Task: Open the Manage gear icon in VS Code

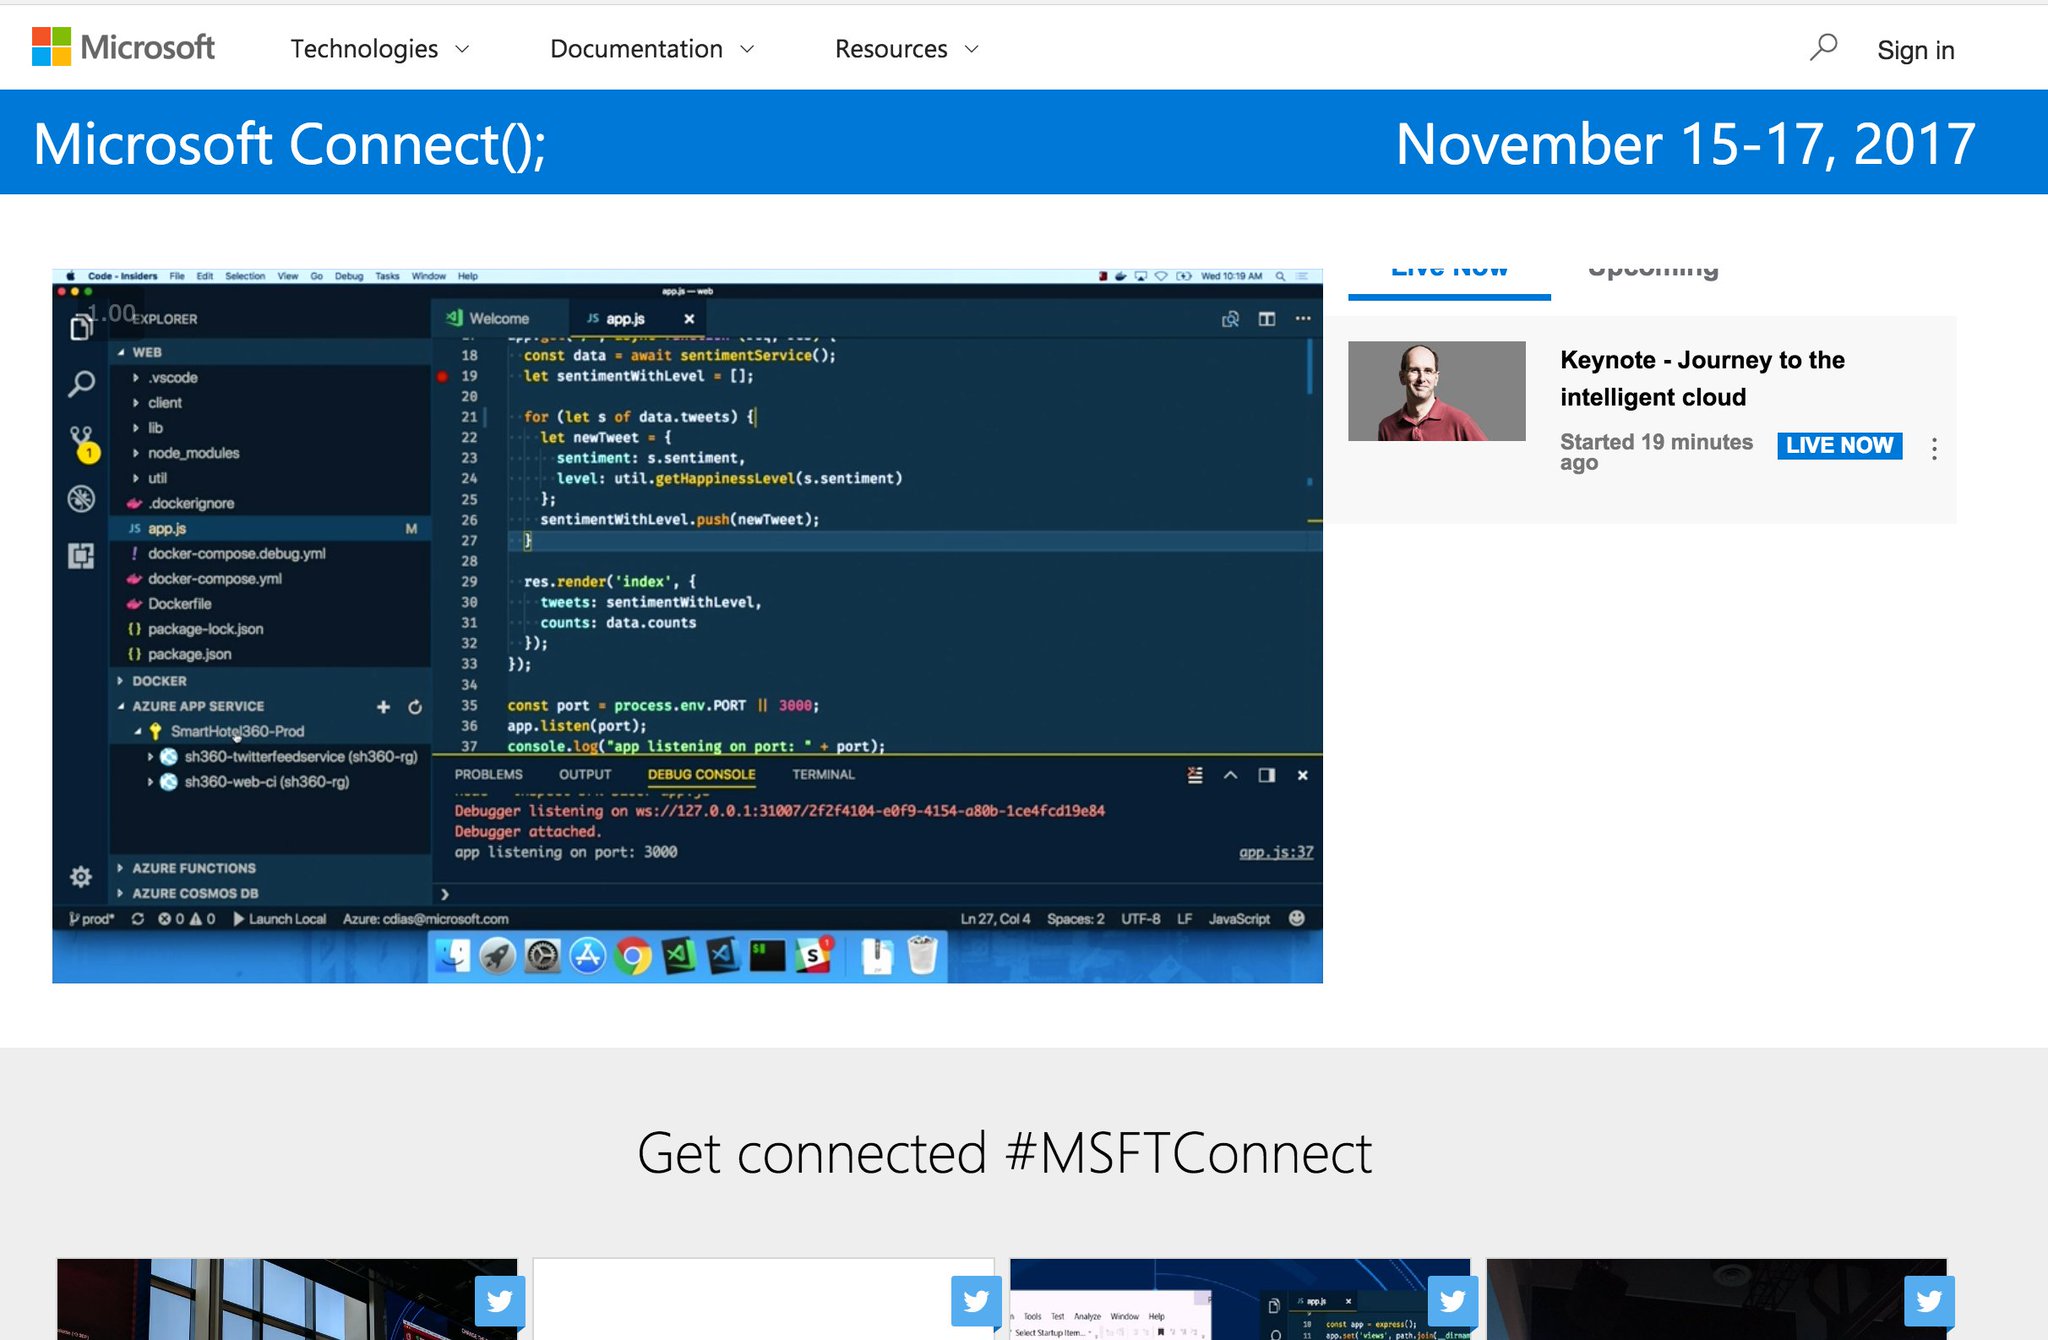Action: pyautogui.click(x=81, y=877)
